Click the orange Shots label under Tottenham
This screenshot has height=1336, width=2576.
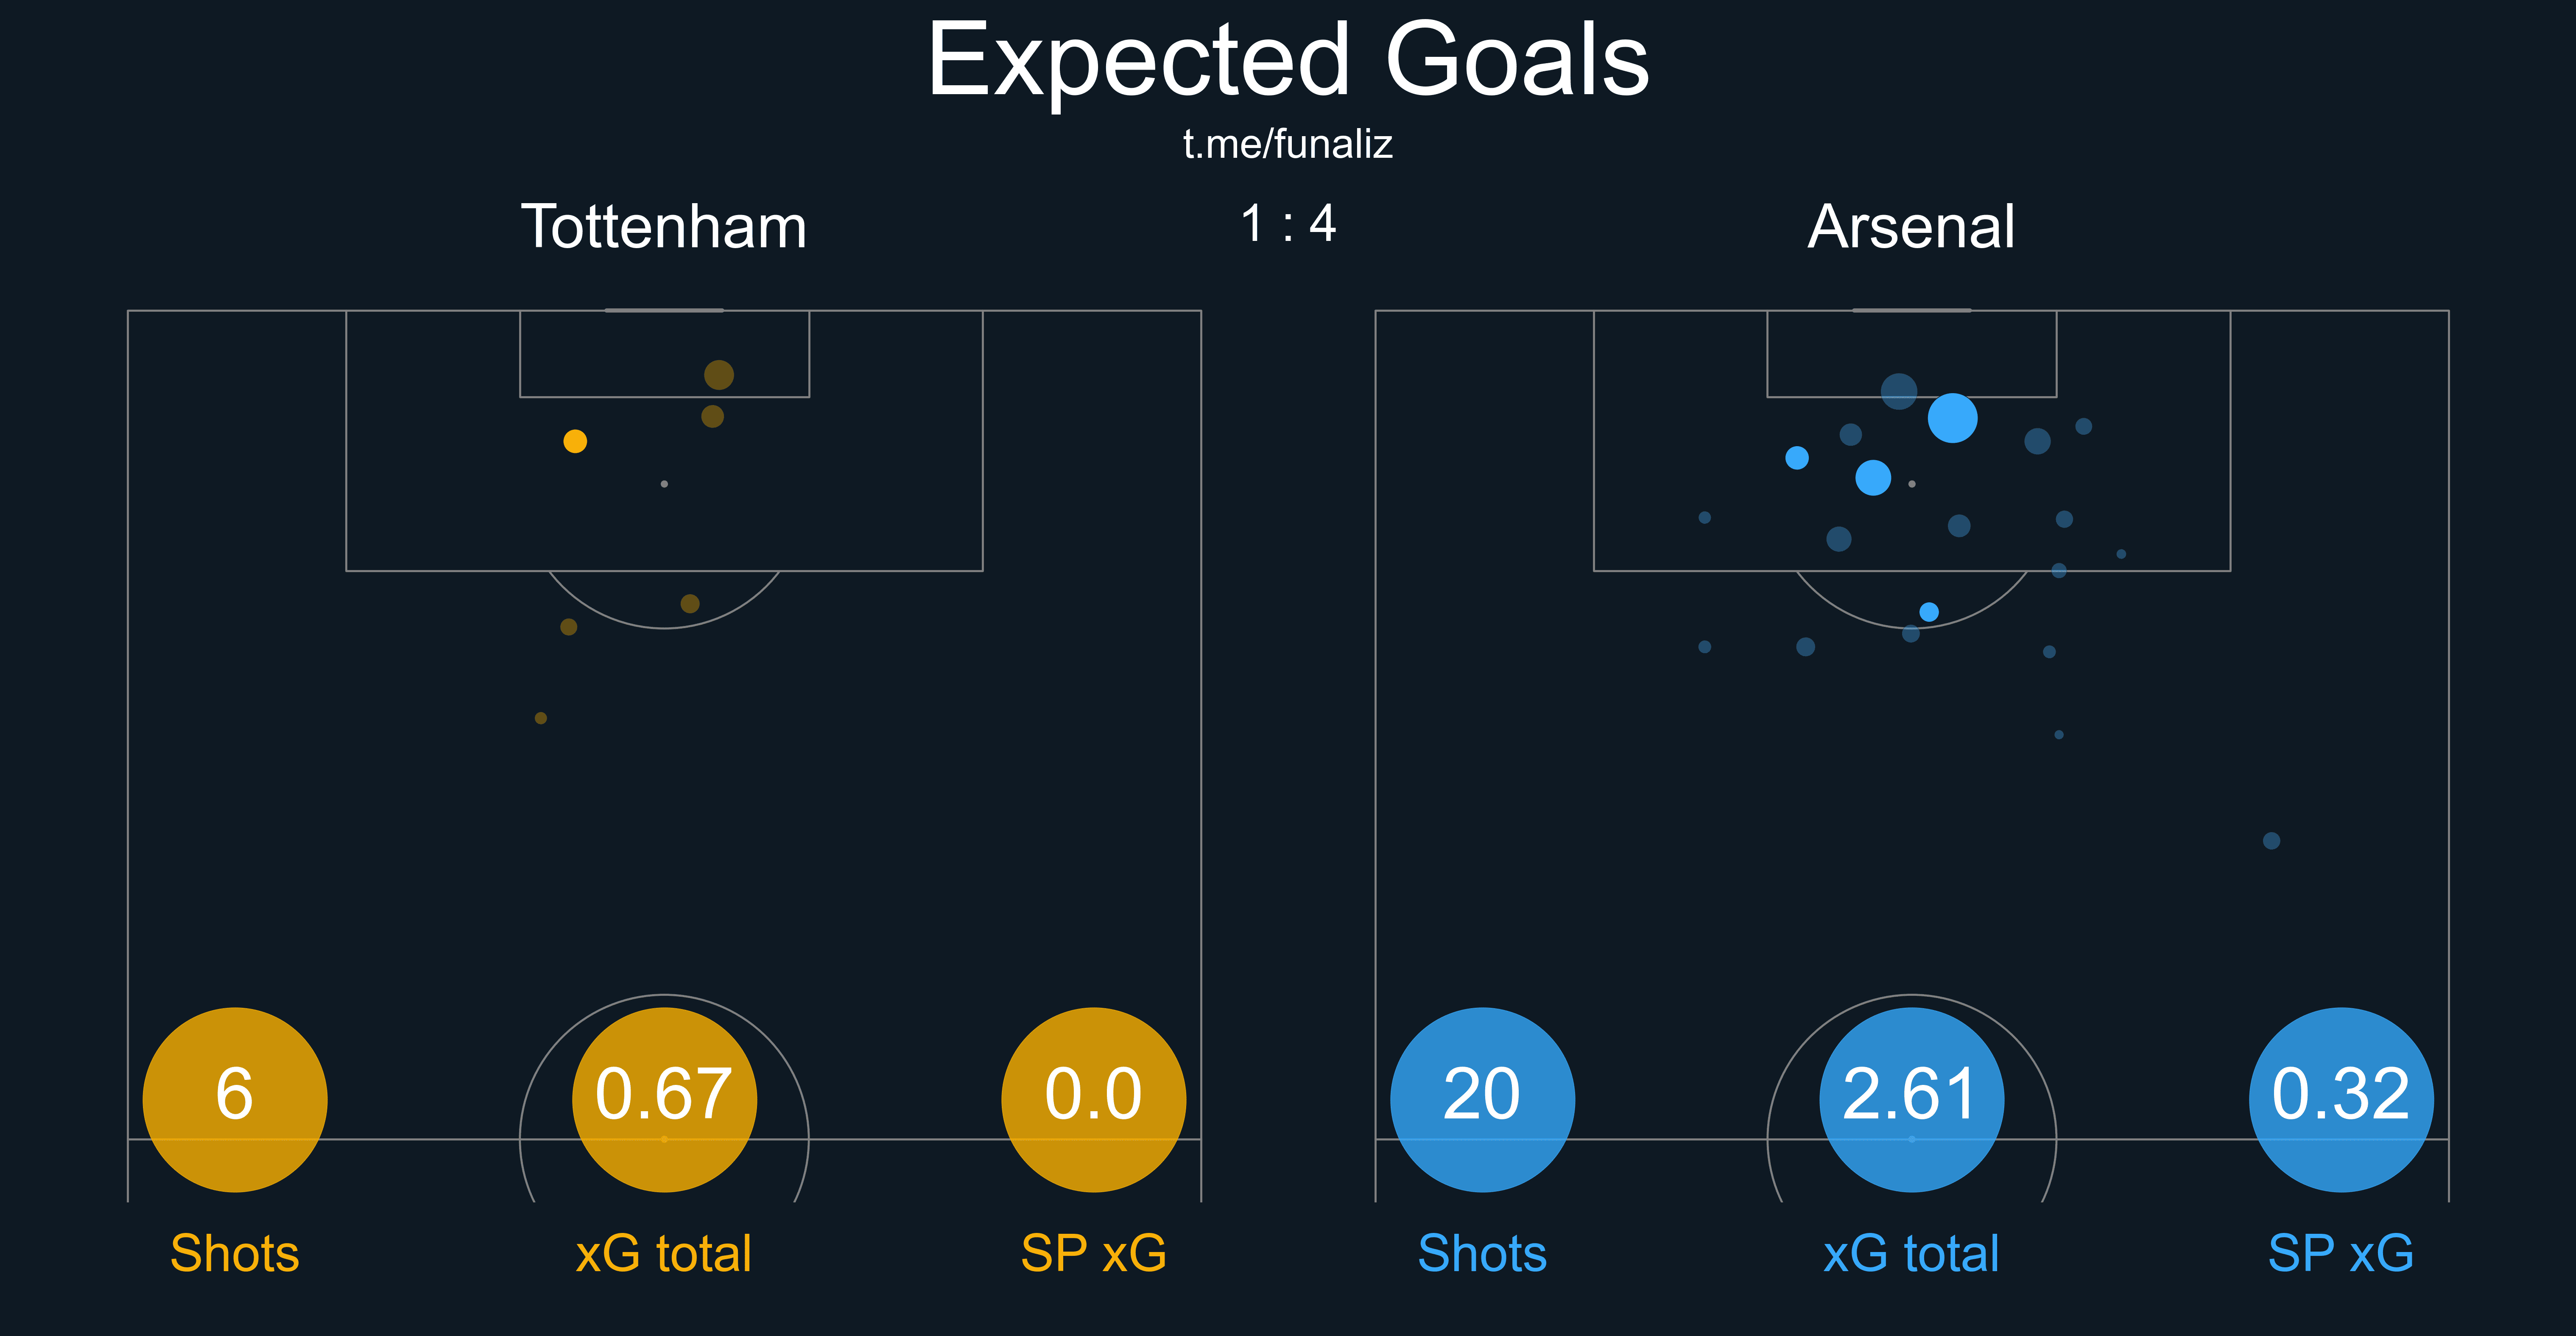(235, 1253)
